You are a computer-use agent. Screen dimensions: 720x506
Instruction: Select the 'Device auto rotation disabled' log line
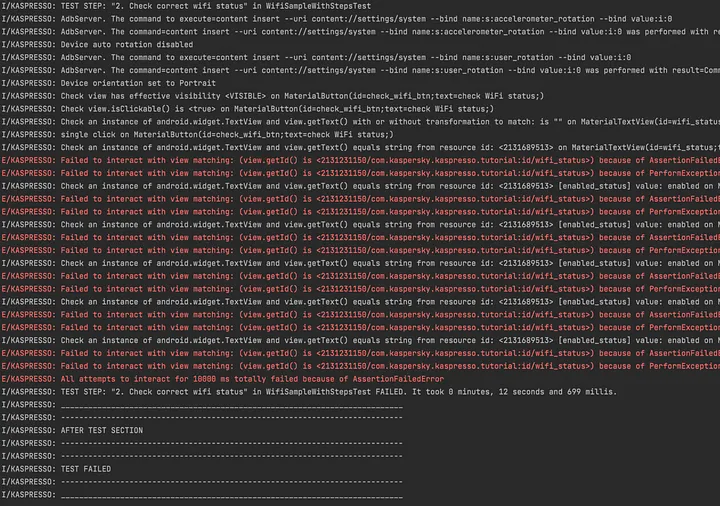[97, 45]
